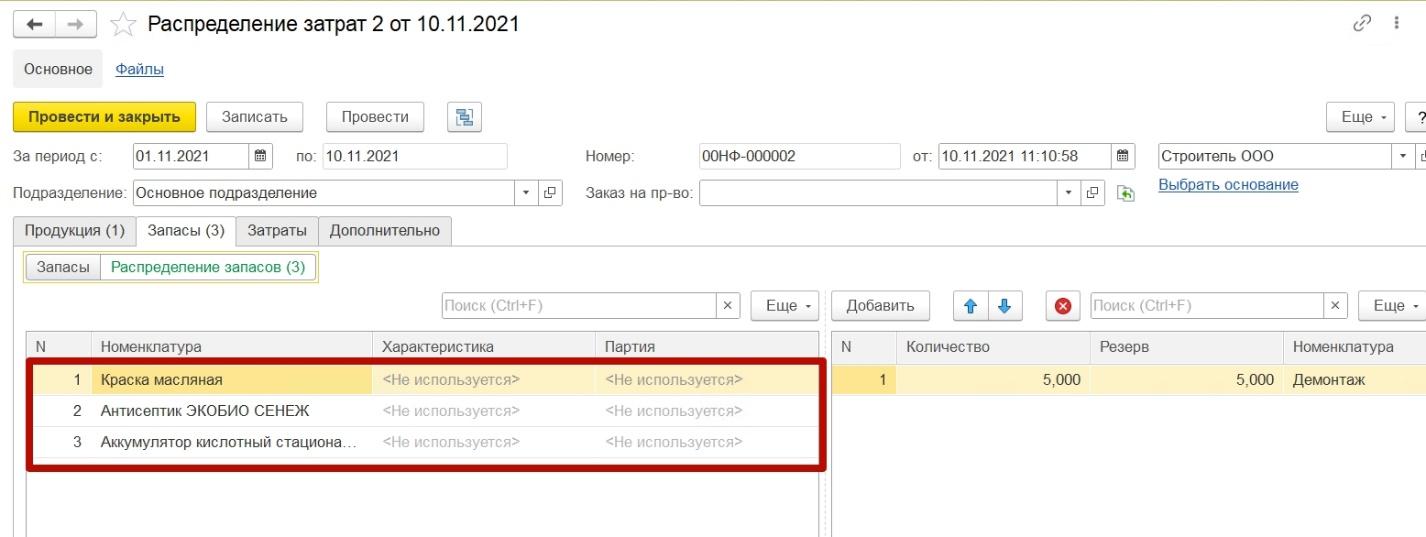The image size is (1426, 537).
Task: Click the Демонтаж cell in right table
Action: [1354, 380]
